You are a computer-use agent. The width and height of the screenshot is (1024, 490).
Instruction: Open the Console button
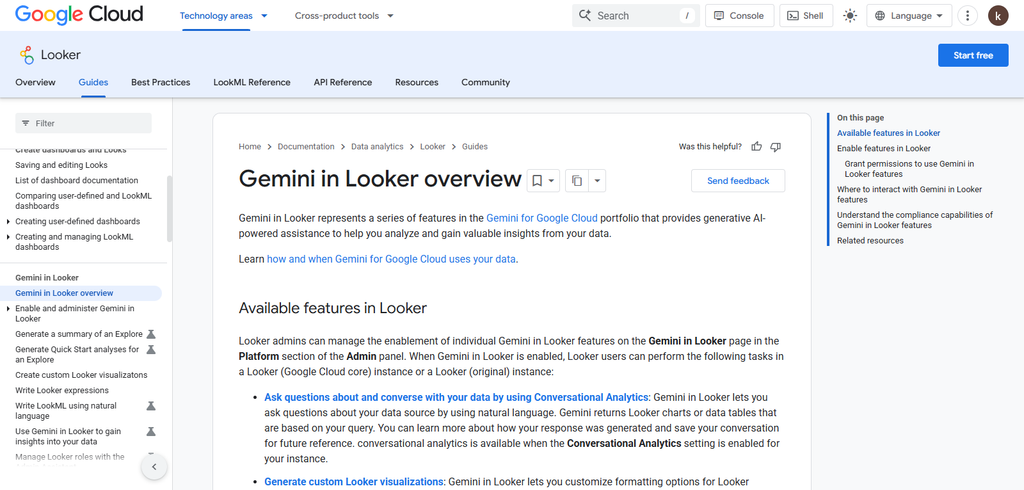click(739, 16)
